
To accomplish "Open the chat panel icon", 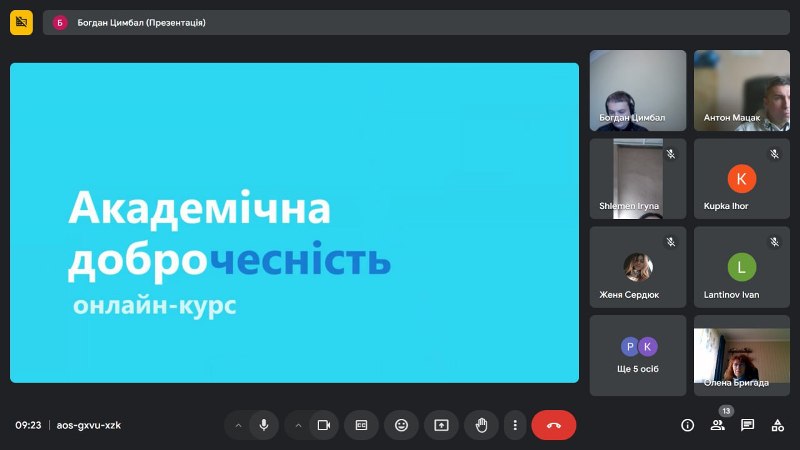I will click(747, 425).
